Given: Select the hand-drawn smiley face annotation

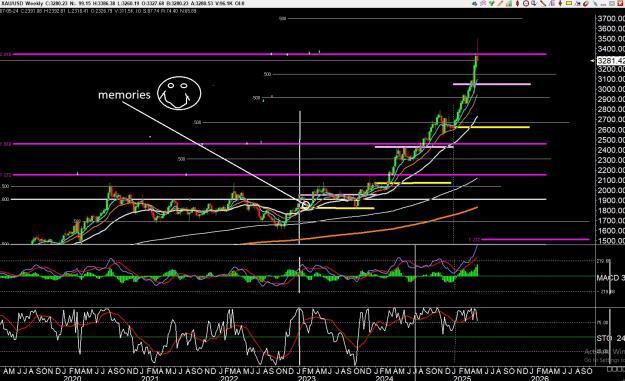Looking at the screenshot, I should [x=179, y=93].
